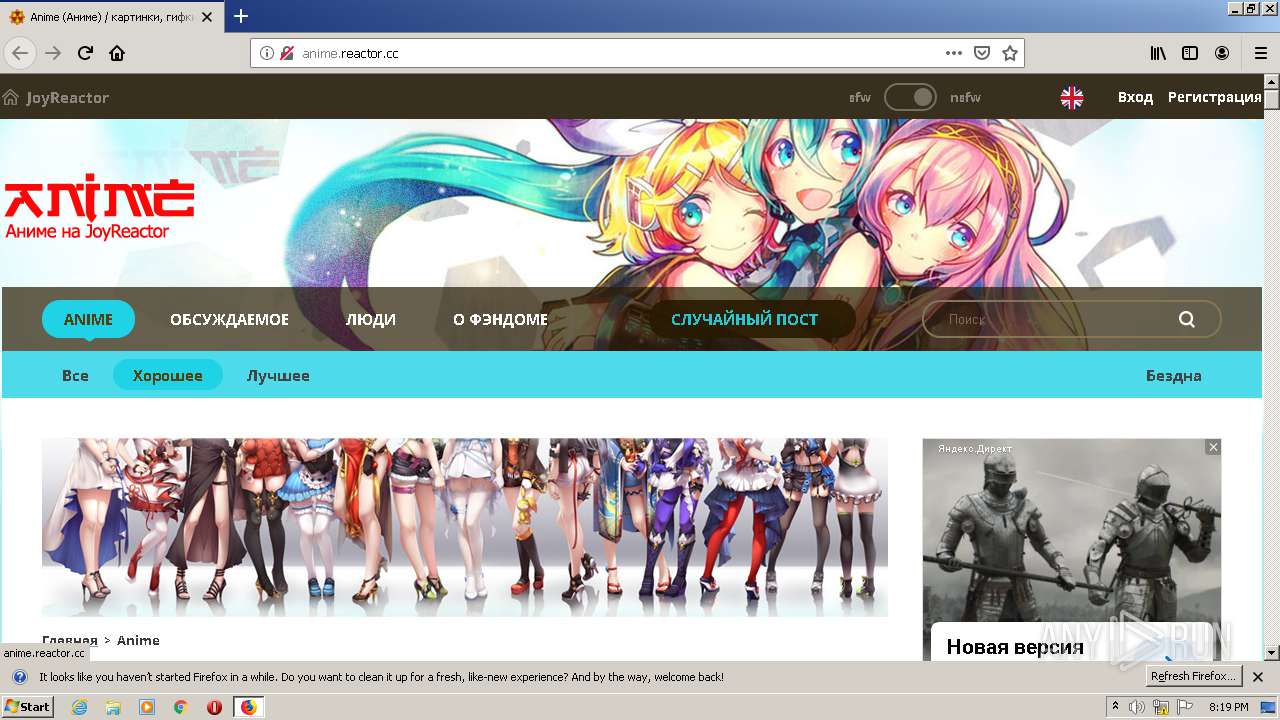Open a new tab with plus button
The width and height of the screenshot is (1280, 720).
pos(241,16)
